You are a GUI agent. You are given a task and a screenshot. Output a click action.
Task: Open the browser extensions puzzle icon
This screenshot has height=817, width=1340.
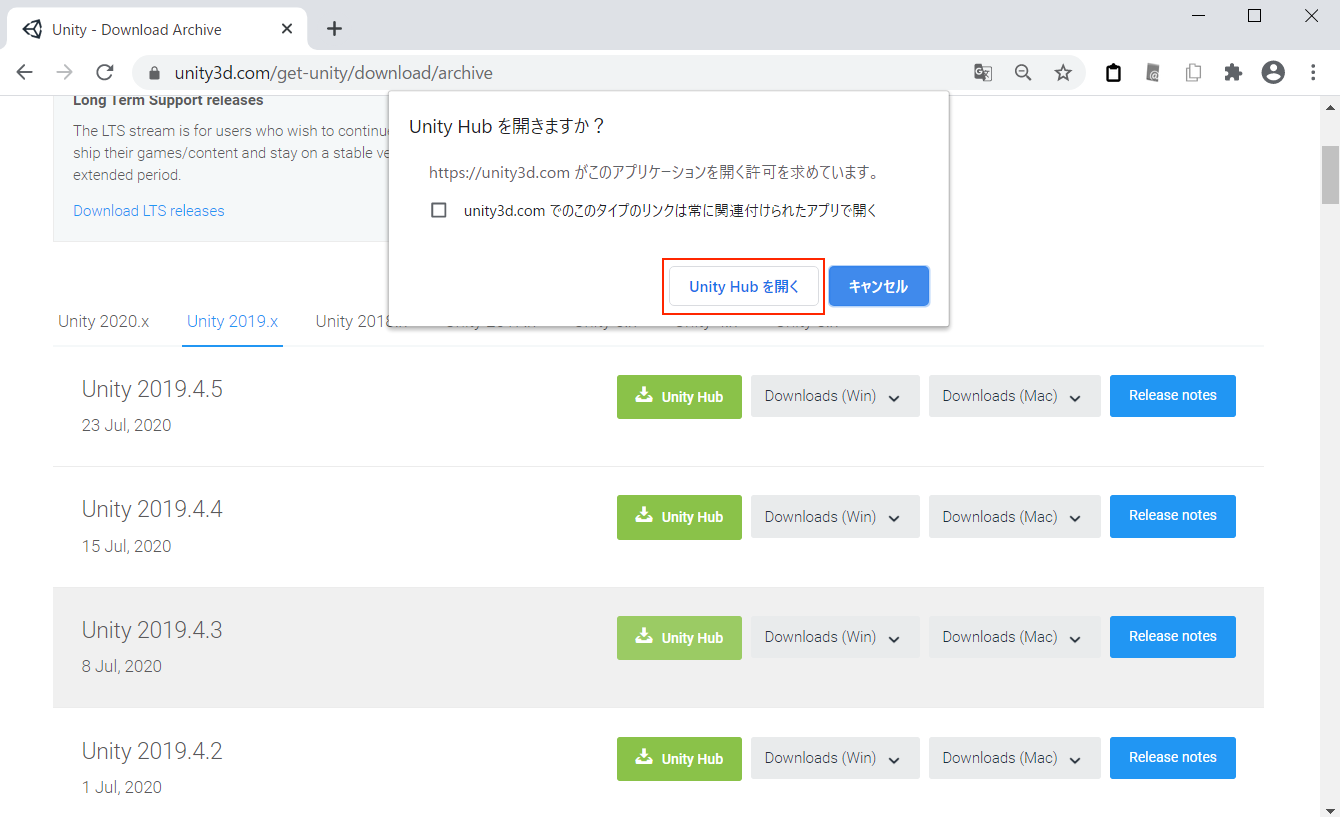(1233, 73)
